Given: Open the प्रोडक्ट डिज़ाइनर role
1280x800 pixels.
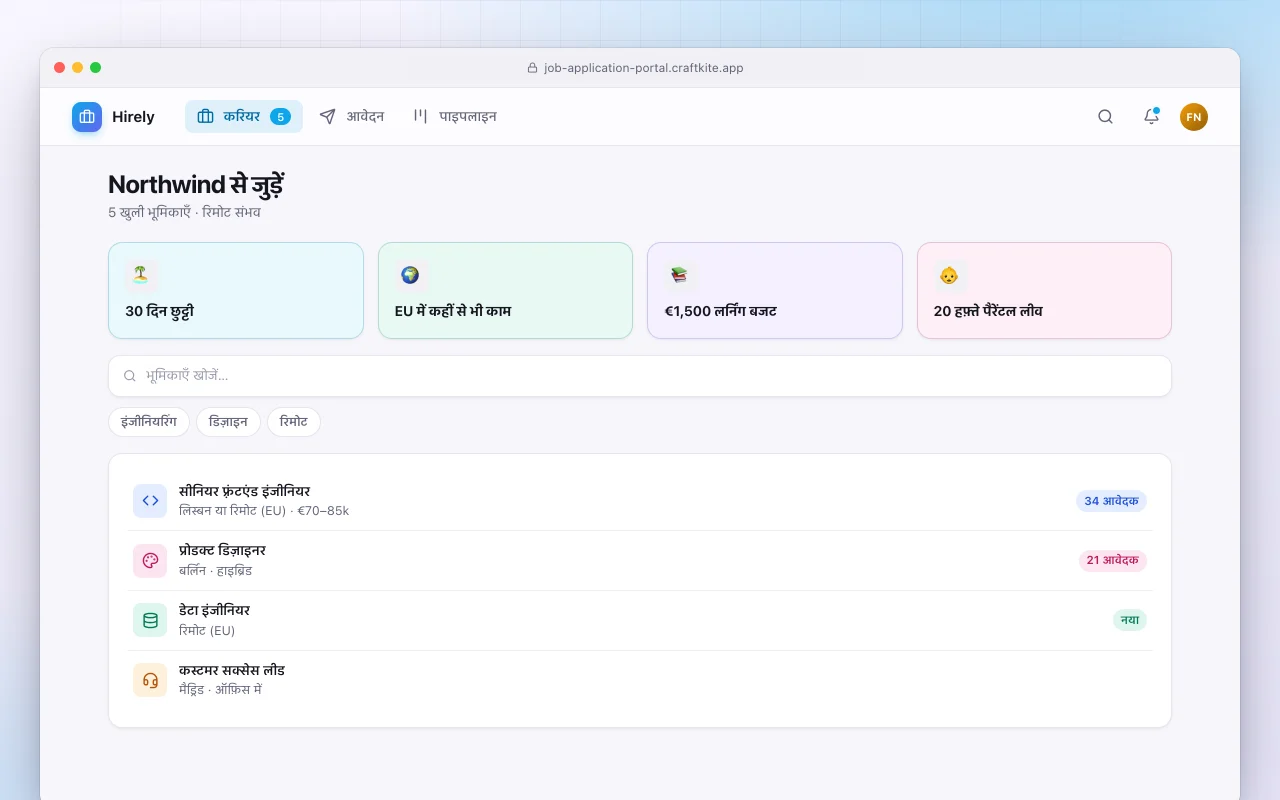Looking at the screenshot, I should click(x=640, y=561).
